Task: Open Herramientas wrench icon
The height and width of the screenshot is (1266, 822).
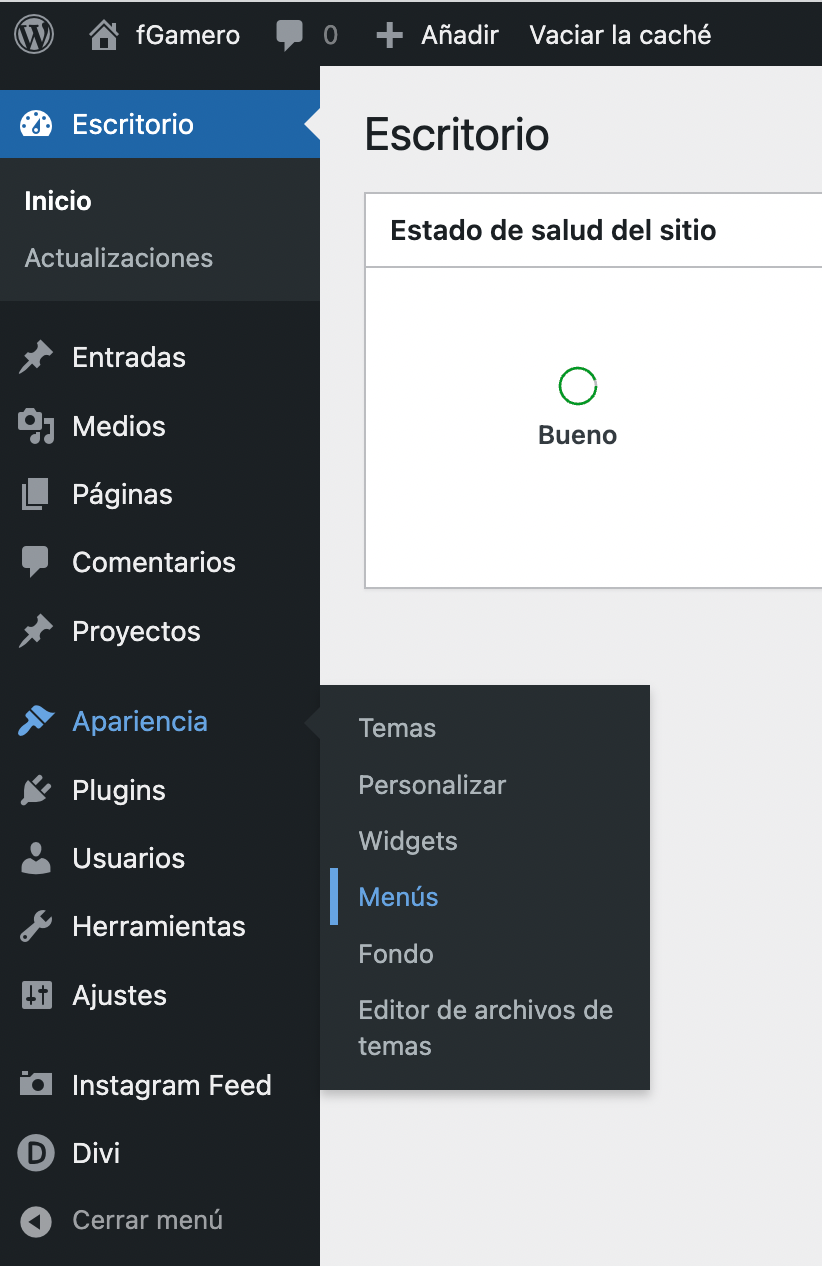Action: (x=36, y=927)
